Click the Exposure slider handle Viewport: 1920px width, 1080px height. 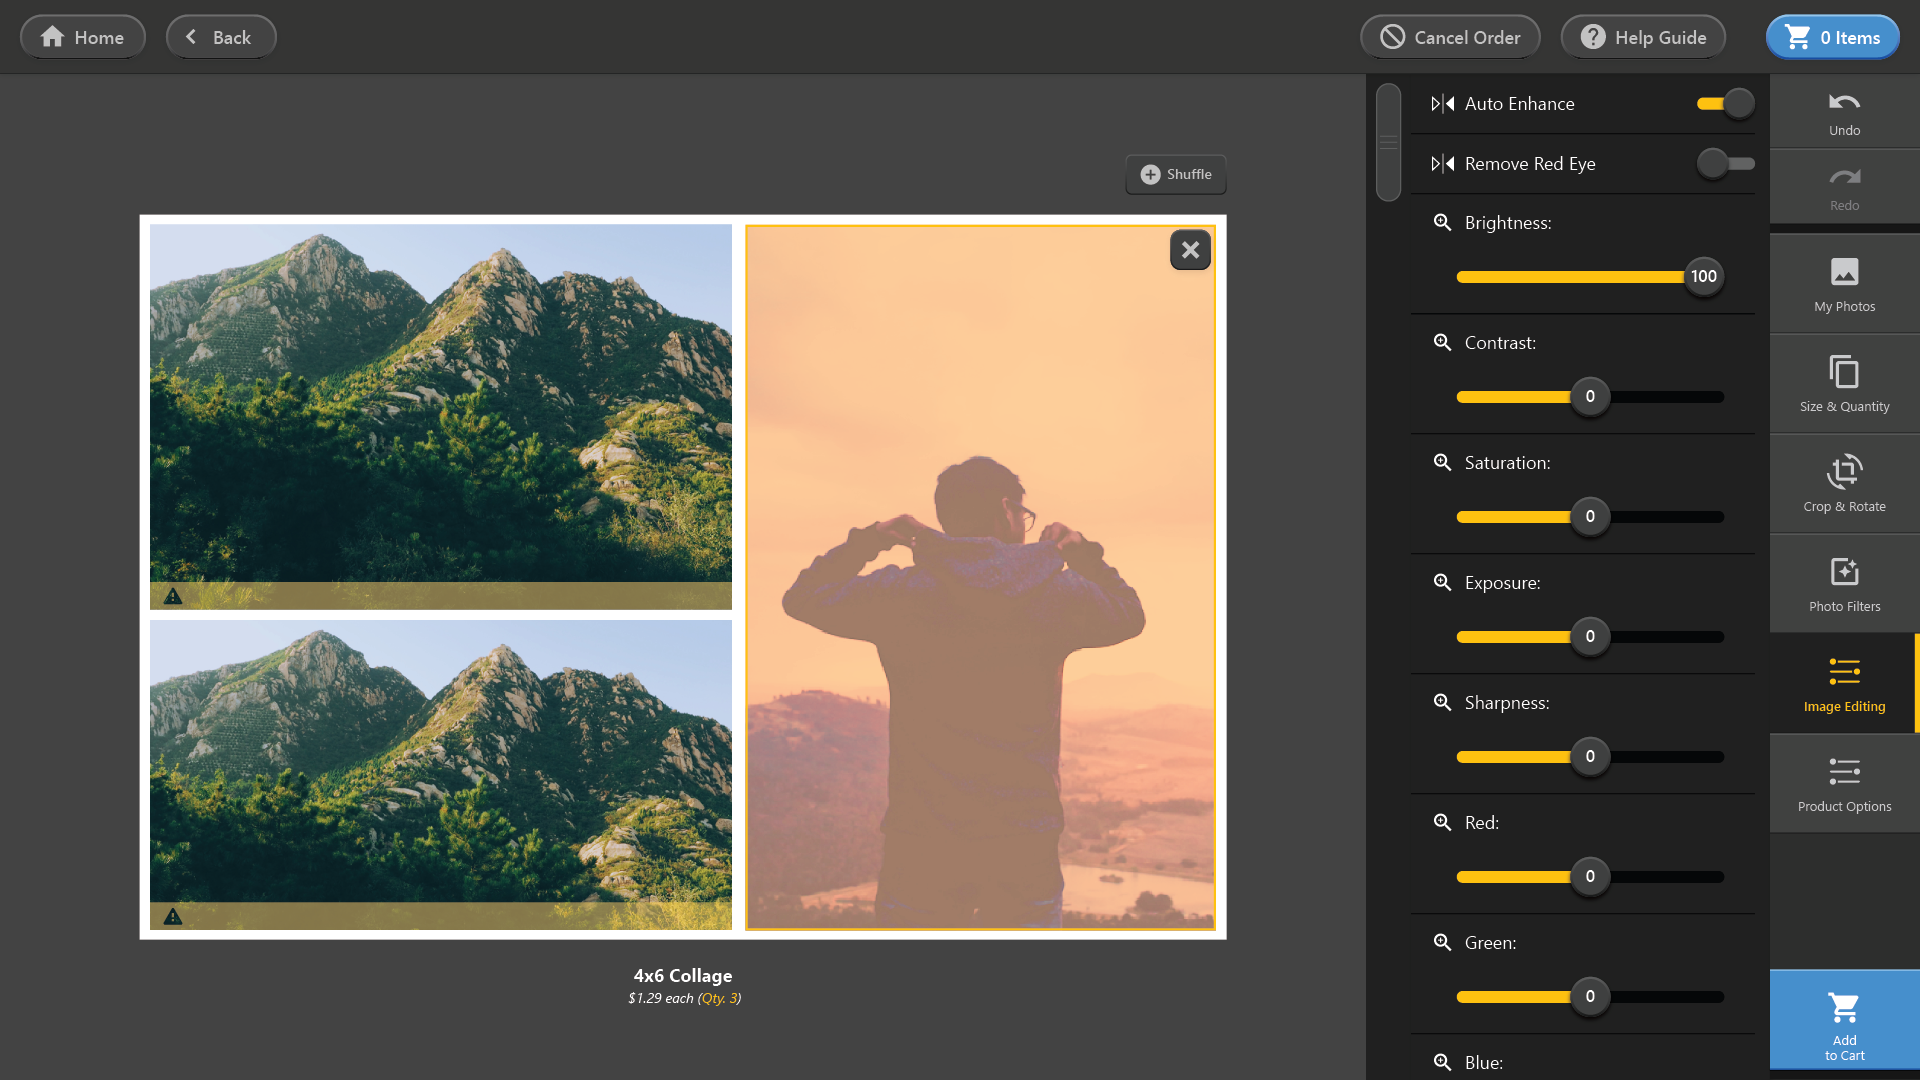click(x=1590, y=636)
